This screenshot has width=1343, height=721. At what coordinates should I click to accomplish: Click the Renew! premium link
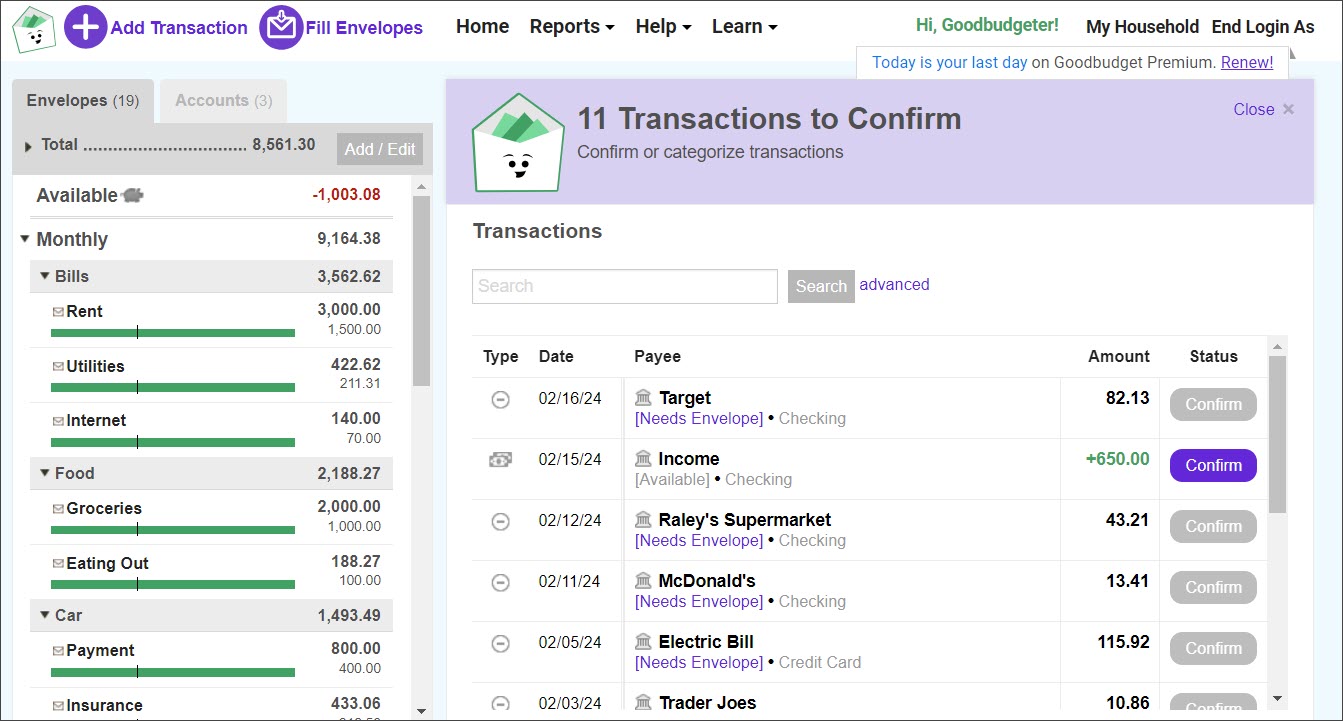coord(1247,62)
